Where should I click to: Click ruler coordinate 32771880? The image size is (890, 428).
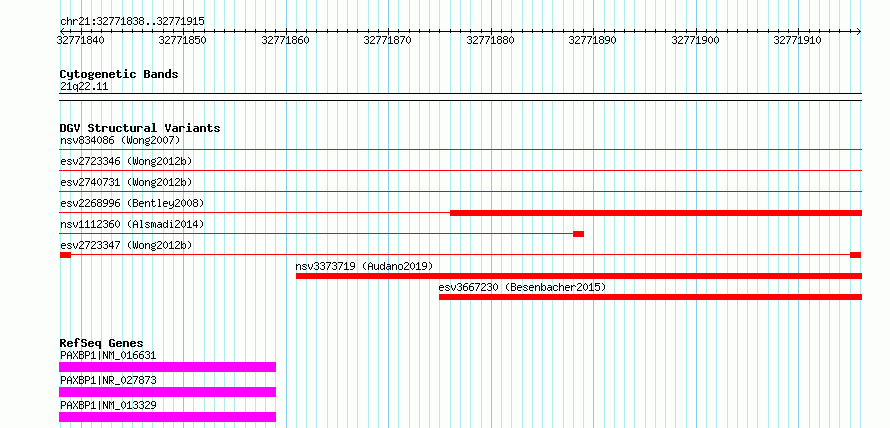490,41
